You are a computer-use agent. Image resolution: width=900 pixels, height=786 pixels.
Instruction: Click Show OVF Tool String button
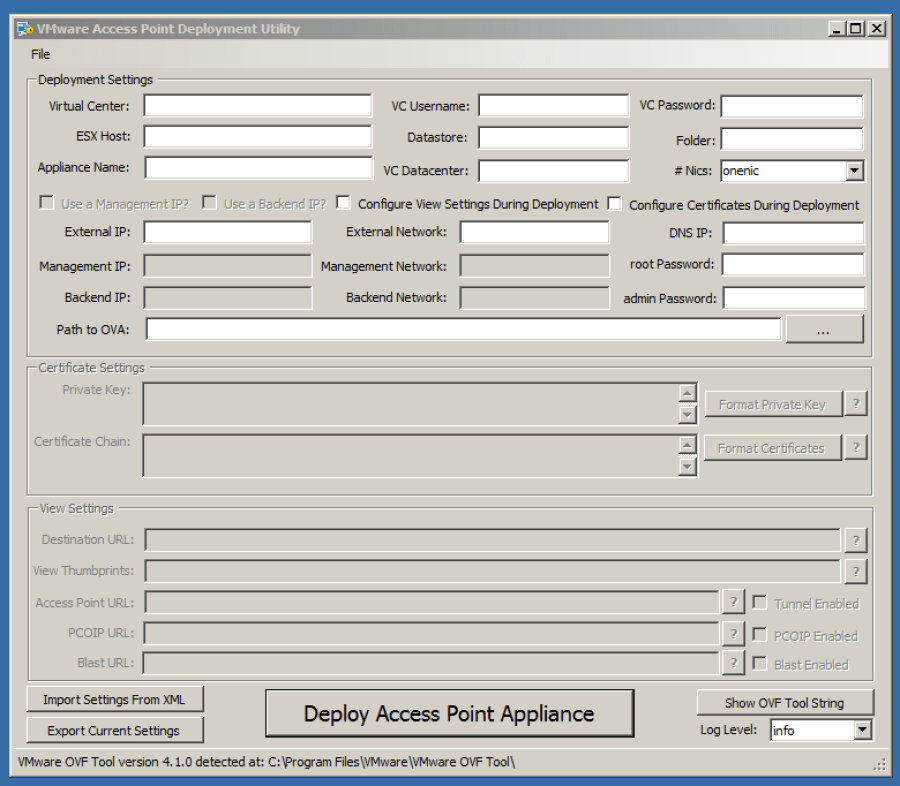tap(784, 703)
